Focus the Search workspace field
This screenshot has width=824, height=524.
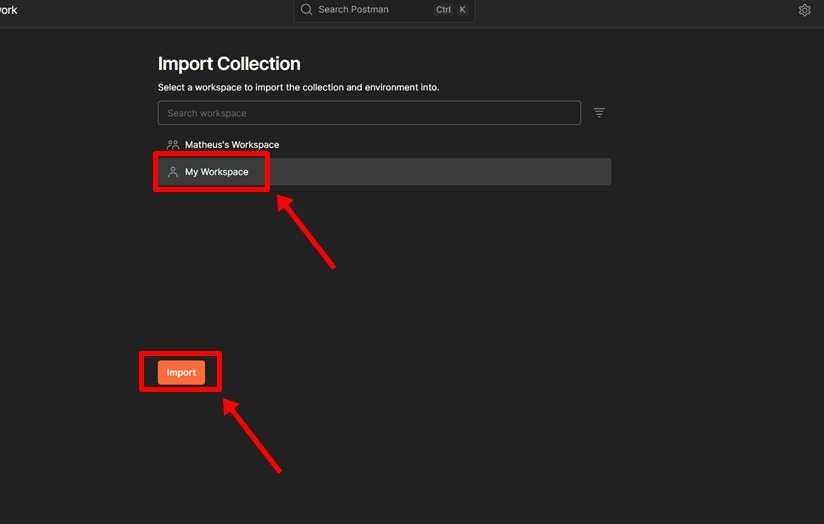click(x=369, y=113)
